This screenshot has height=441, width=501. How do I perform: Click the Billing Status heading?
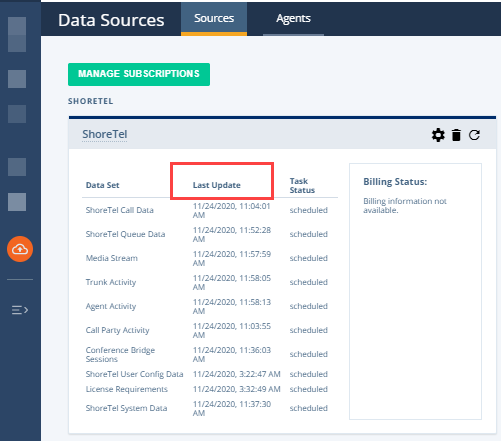click(x=395, y=182)
